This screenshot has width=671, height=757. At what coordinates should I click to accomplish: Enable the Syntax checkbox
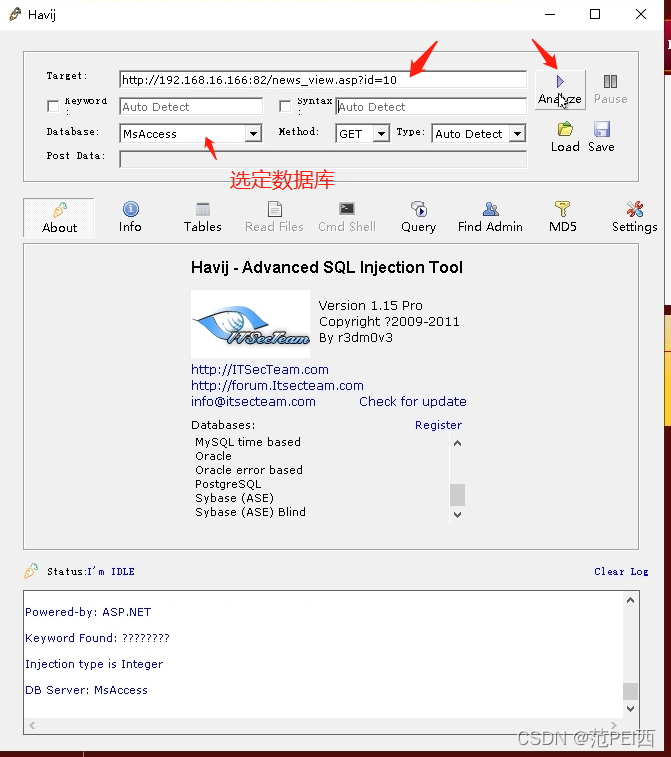pyautogui.click(x=285, y=106)
